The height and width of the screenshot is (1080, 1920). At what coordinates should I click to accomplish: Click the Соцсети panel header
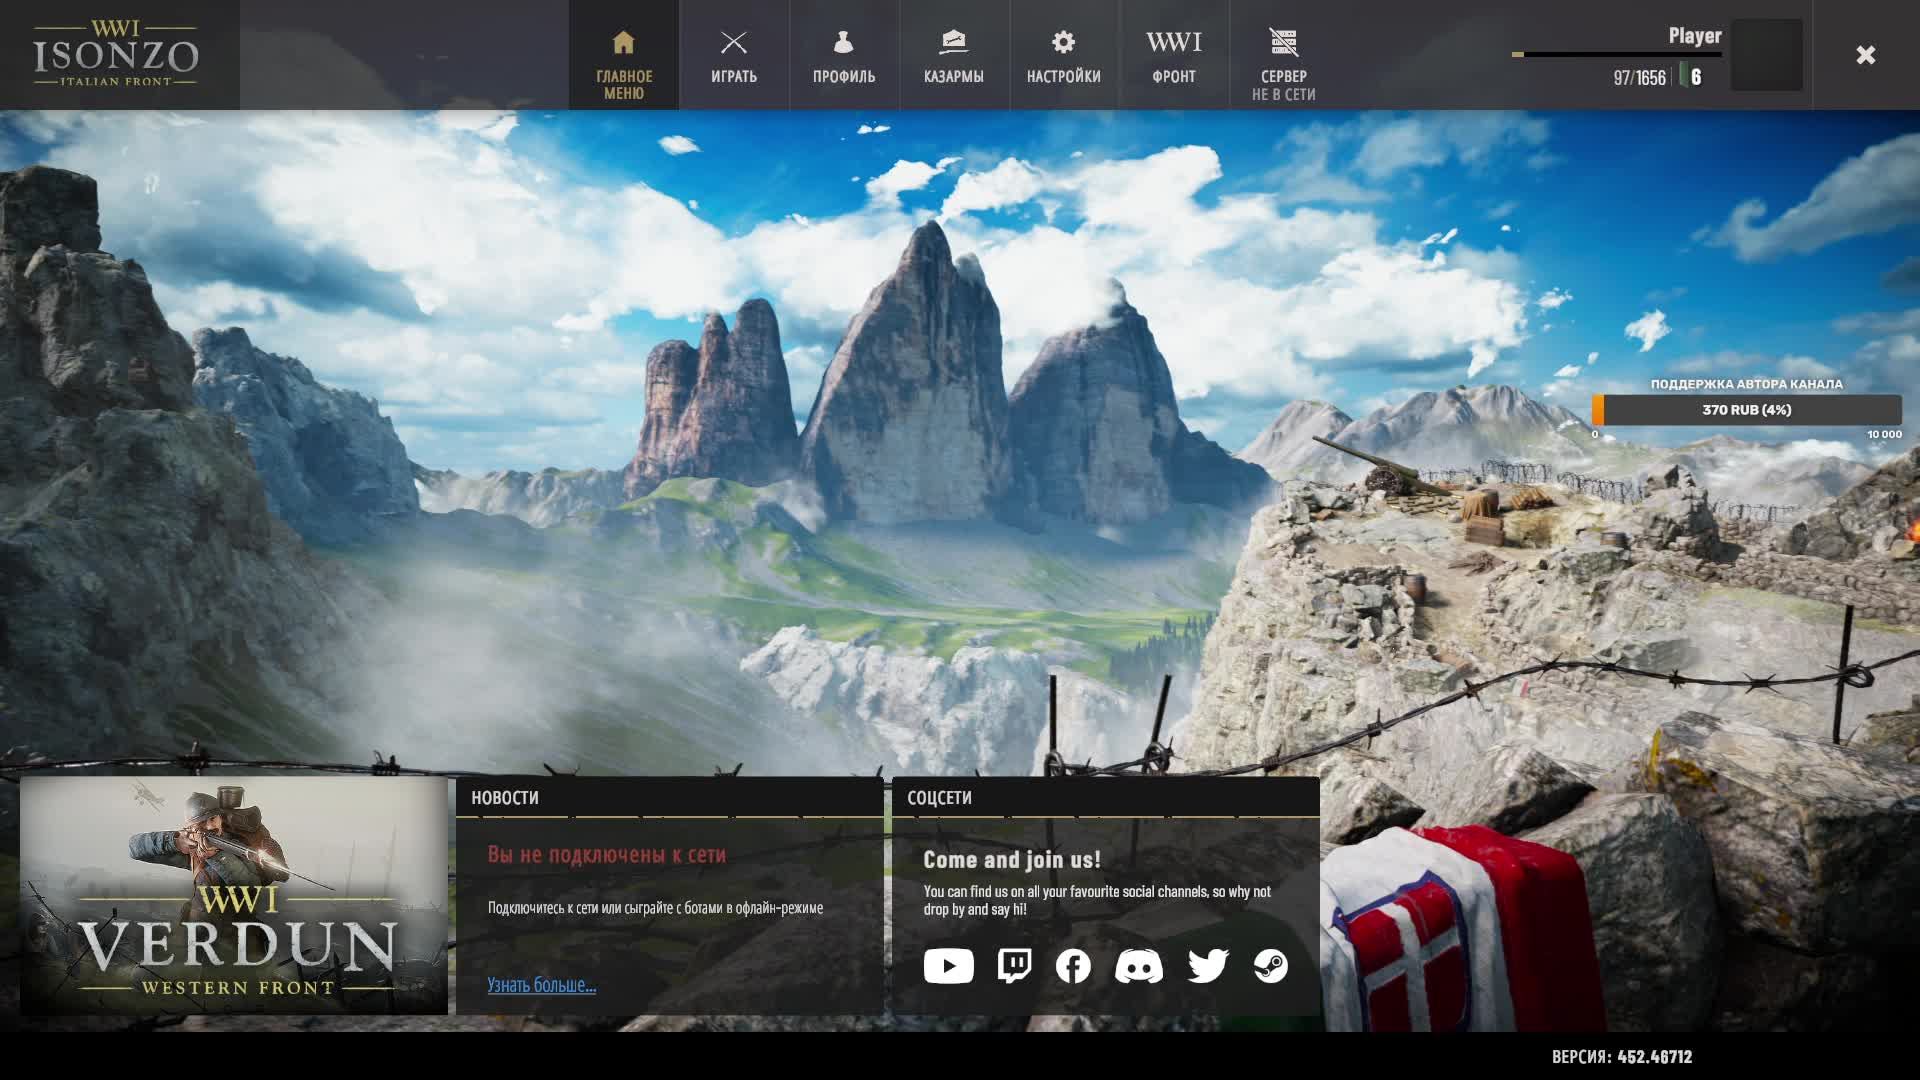click(x=1106, y=797)
